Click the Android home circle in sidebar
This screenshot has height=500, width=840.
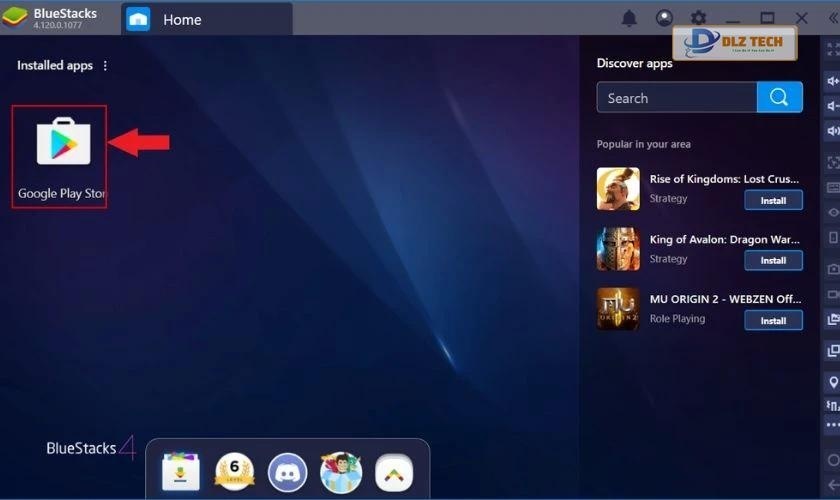(833, 460)
